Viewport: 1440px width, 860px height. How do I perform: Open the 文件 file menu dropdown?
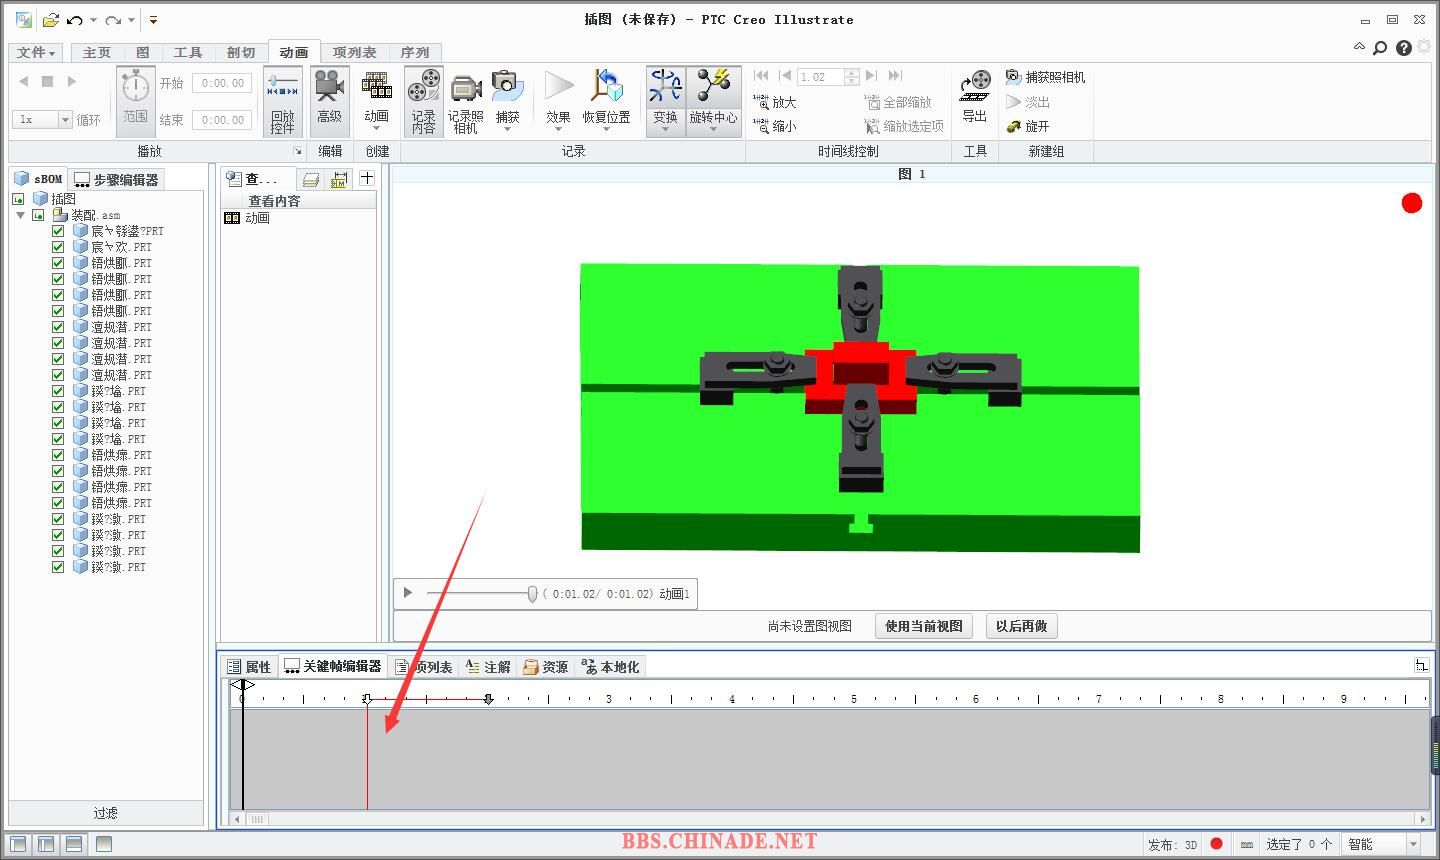[36, 52]
